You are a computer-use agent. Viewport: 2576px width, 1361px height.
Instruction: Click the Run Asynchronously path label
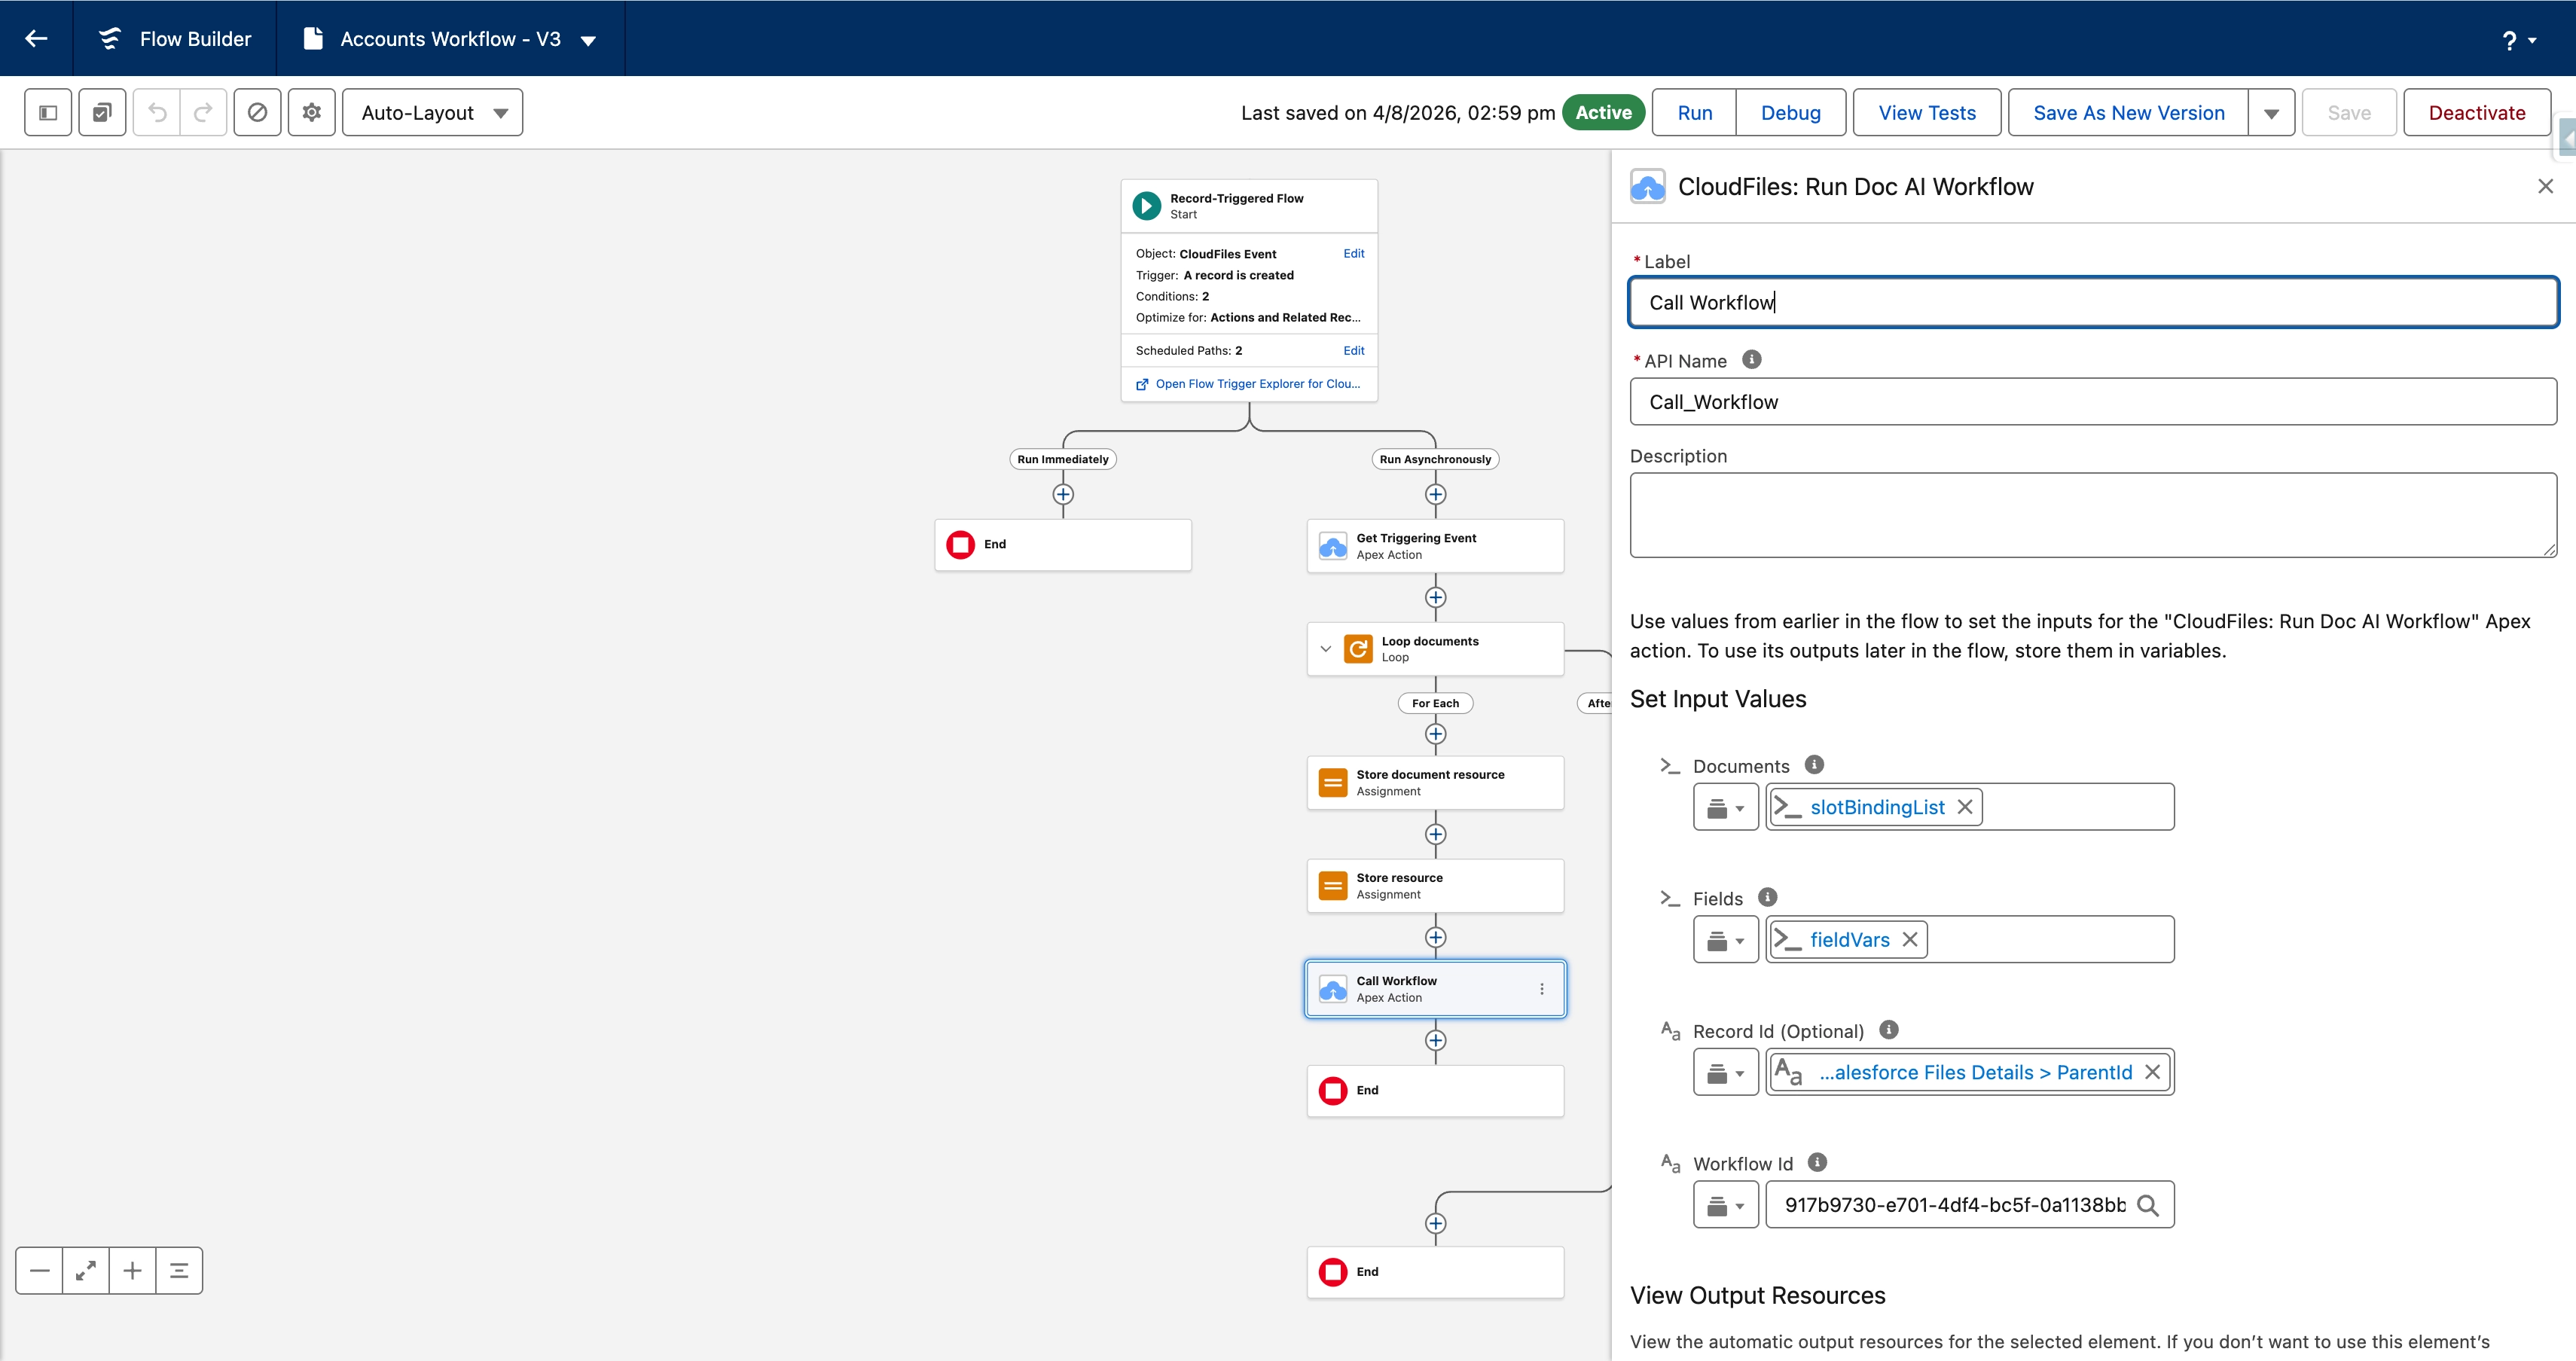[x=1435, y=459]
